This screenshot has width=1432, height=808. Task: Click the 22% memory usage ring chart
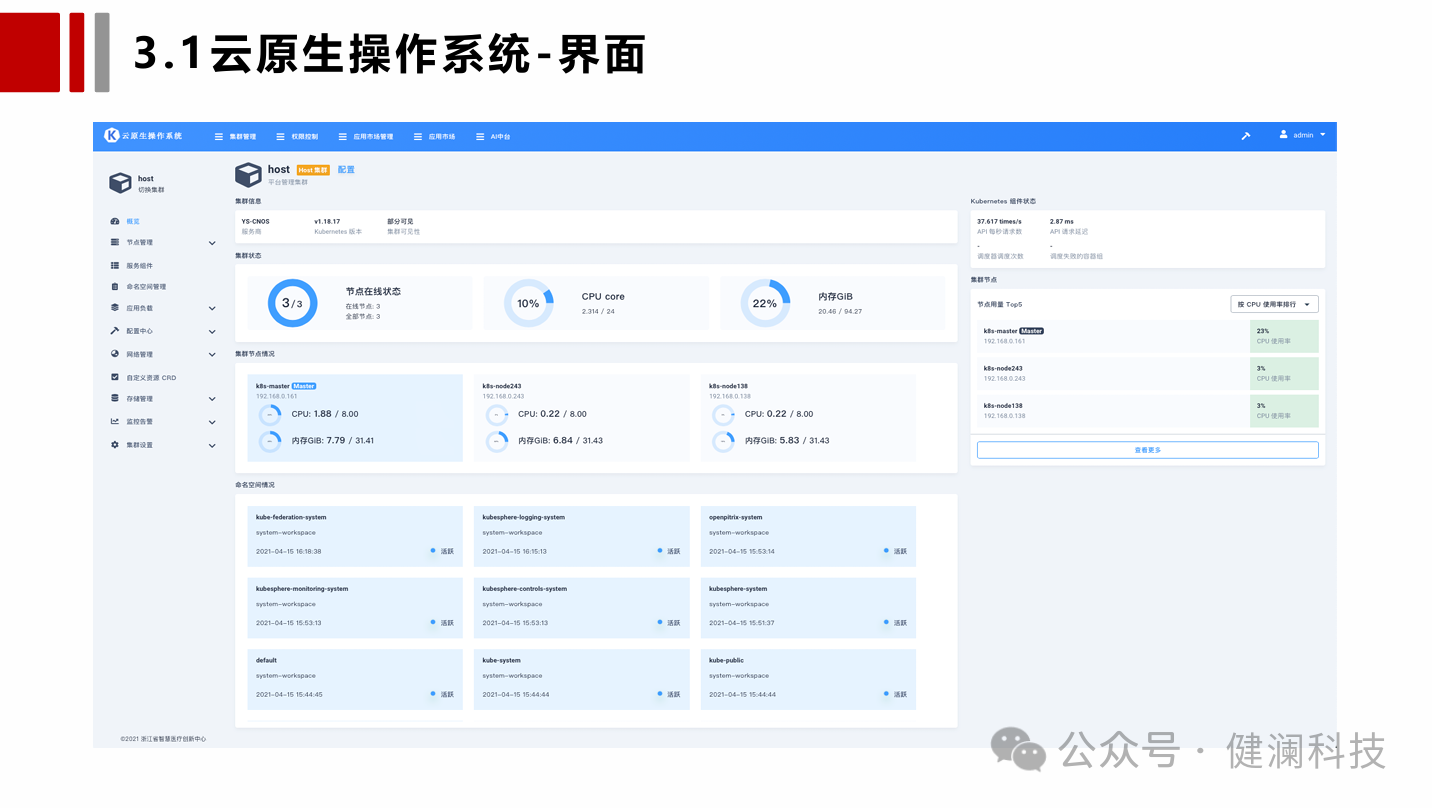pyautogui.click(x=765, y=302)
